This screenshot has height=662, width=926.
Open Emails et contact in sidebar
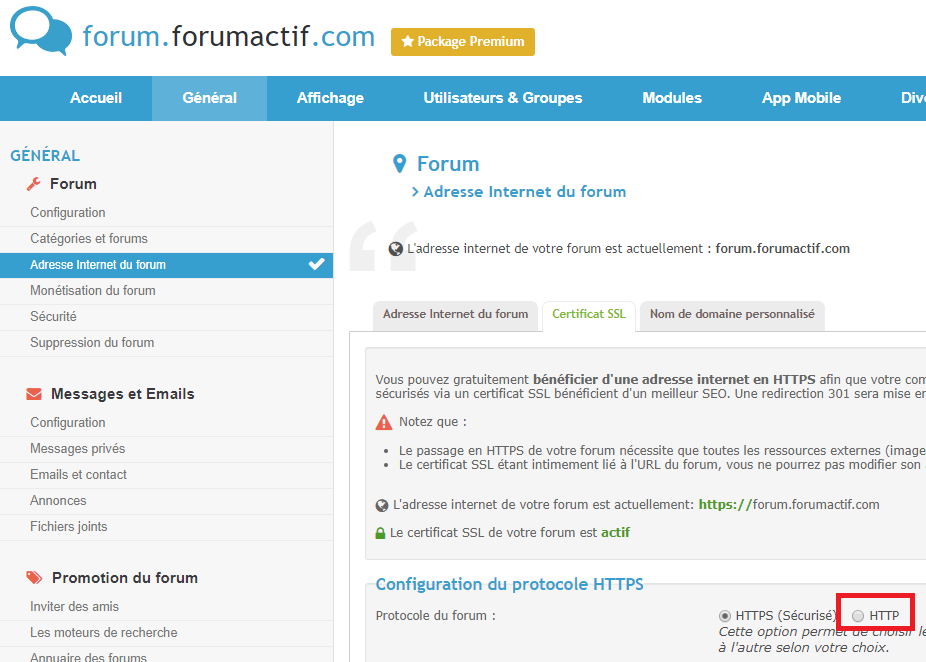(x=167, y=475)
